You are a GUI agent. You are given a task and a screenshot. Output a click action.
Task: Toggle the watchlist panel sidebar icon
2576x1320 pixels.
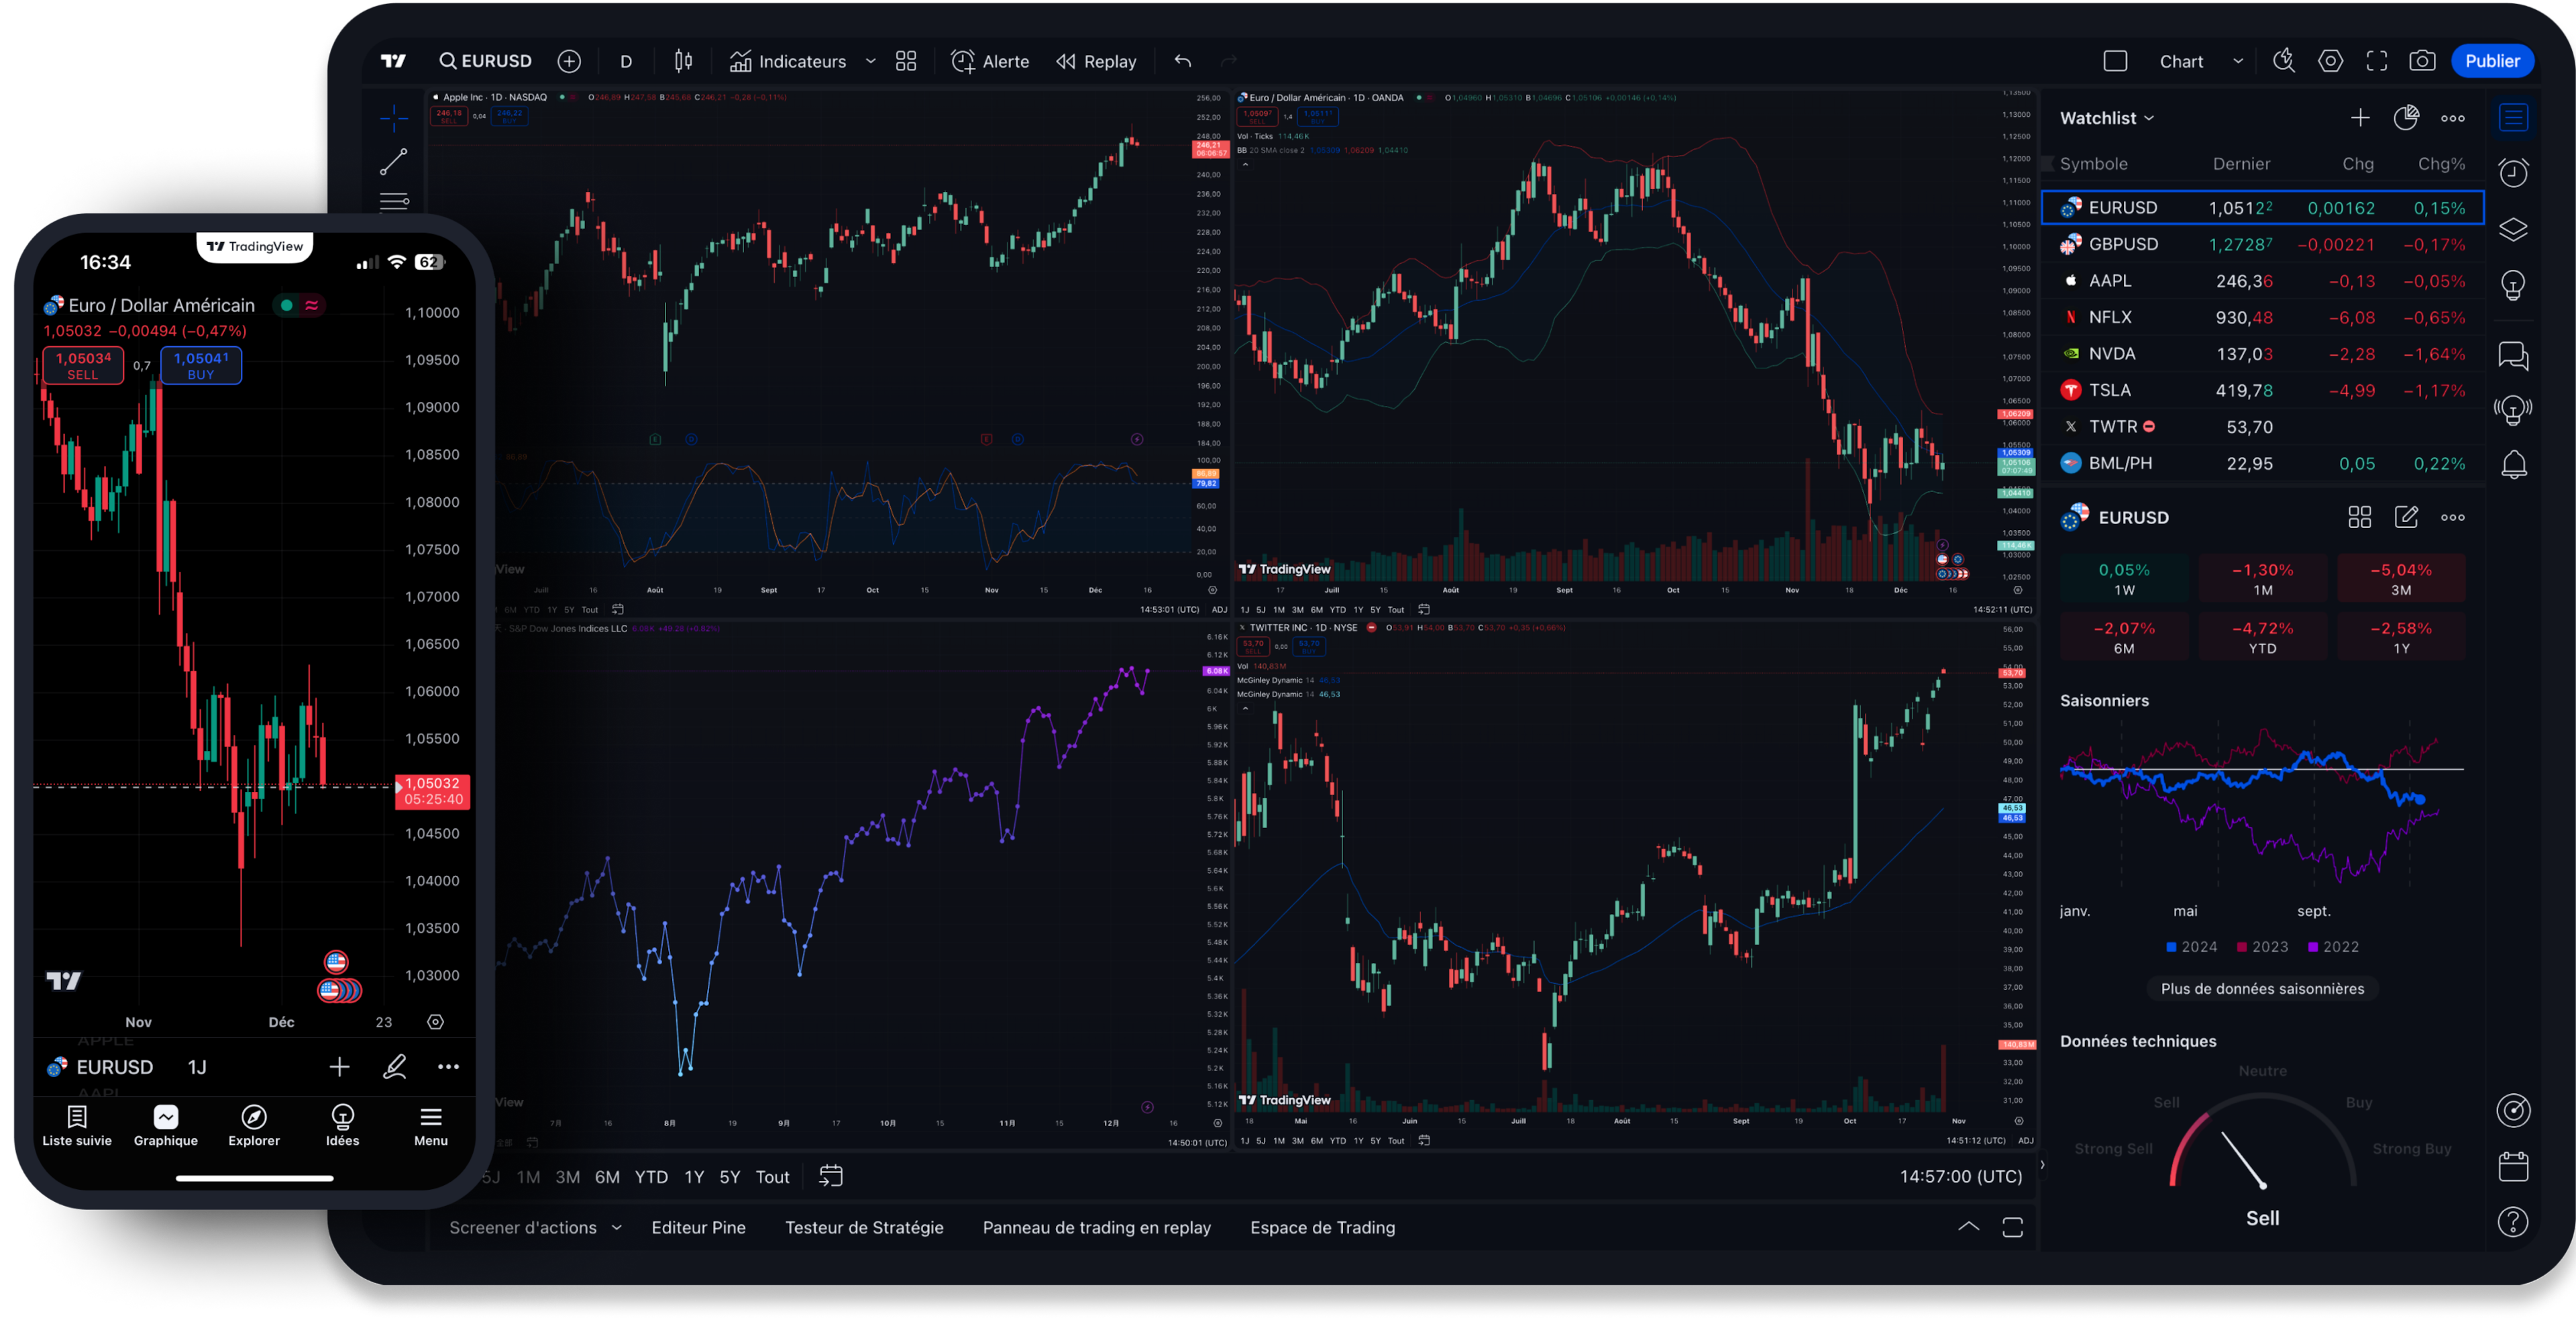pos(2513,118)
